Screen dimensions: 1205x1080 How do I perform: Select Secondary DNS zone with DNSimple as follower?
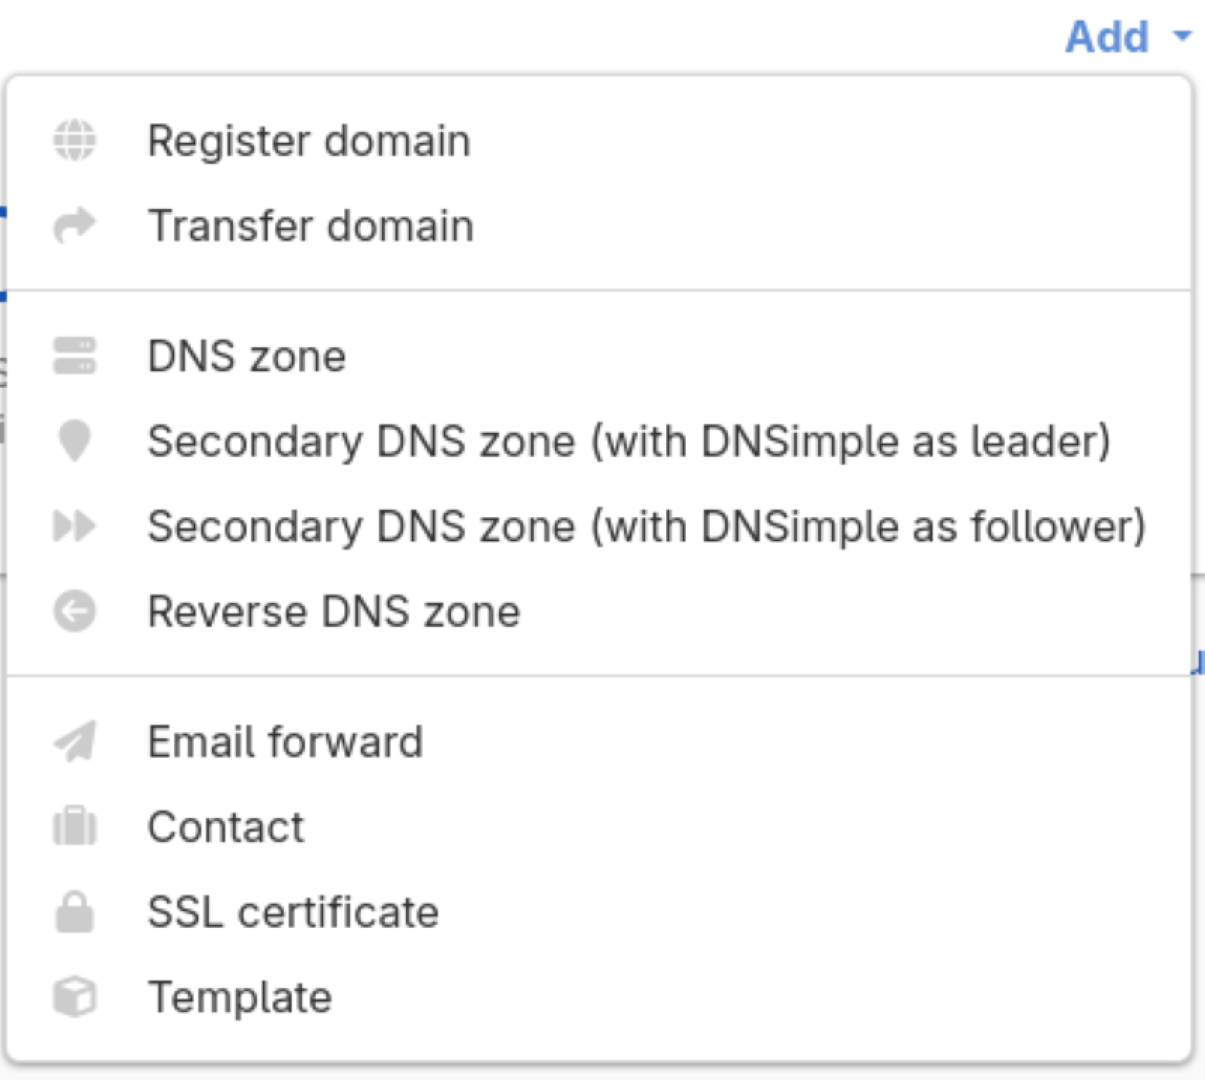click(647, 526)
